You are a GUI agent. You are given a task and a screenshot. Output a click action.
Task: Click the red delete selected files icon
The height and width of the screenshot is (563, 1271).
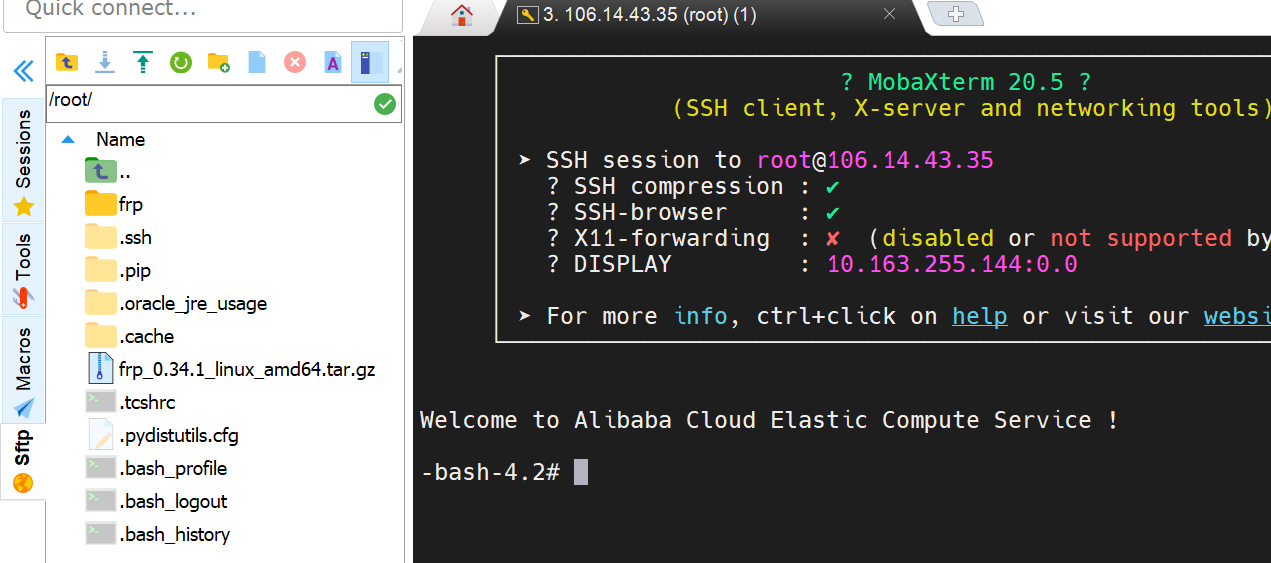(x=295, y=62)
